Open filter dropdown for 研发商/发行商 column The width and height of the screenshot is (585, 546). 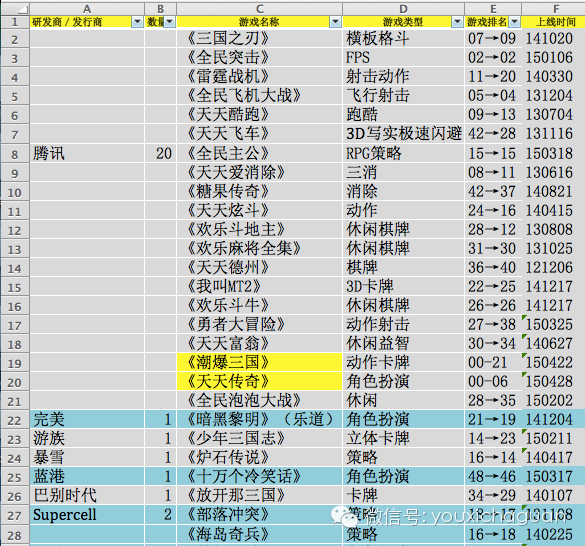click(137, 22)
